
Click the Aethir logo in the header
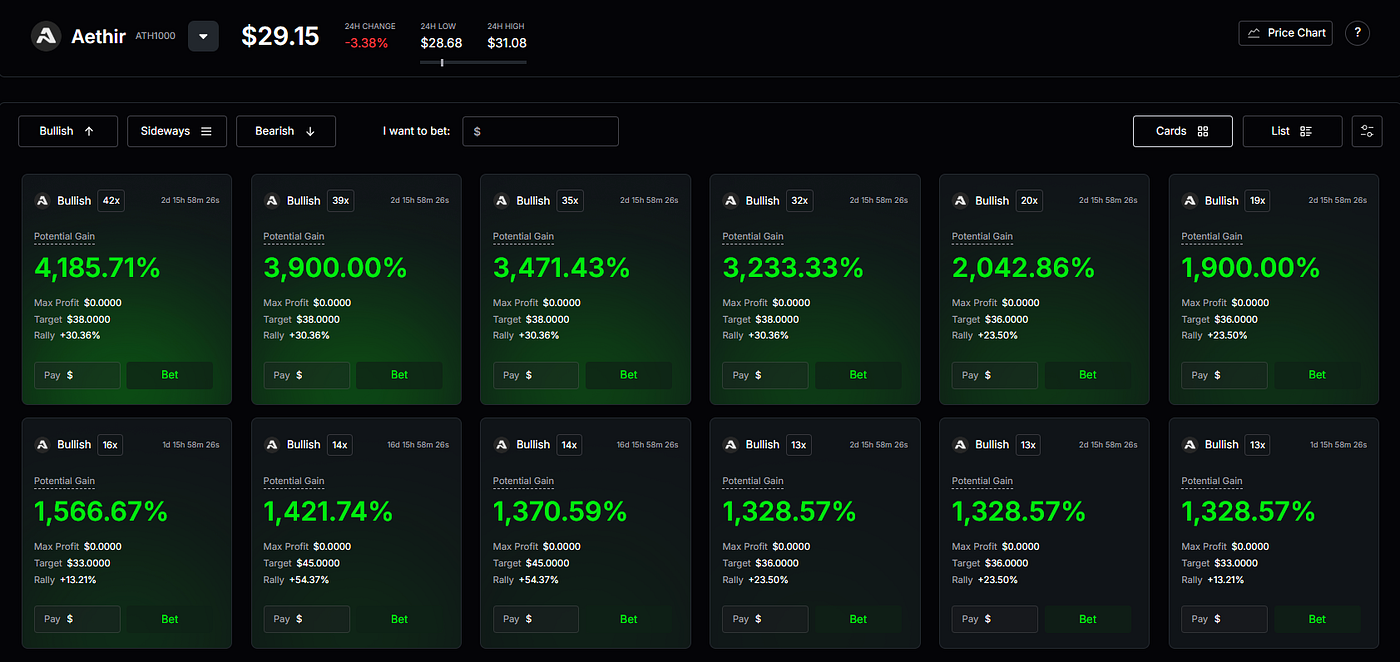[x=46, y=37]
